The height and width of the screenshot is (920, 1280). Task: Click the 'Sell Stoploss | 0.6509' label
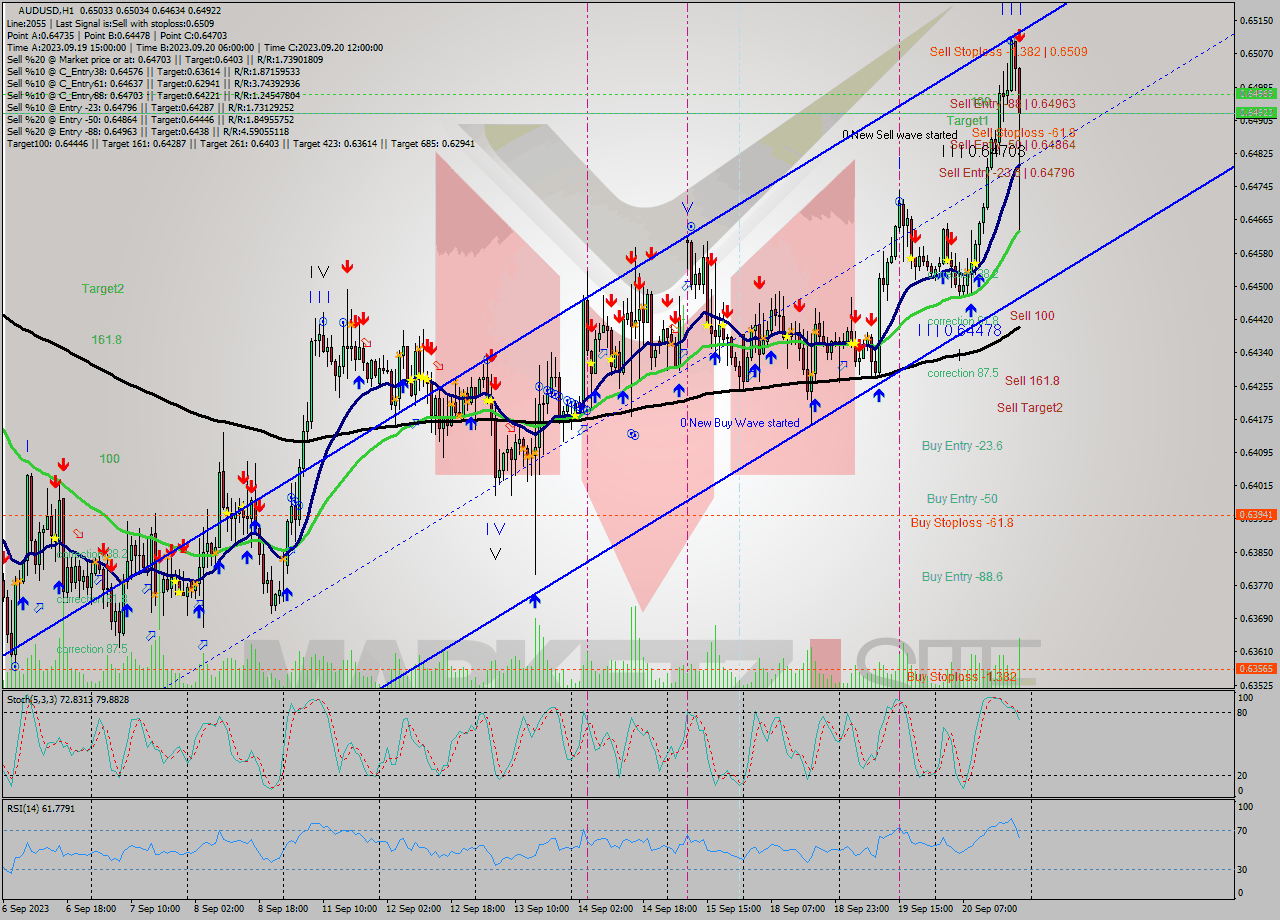1008,52
